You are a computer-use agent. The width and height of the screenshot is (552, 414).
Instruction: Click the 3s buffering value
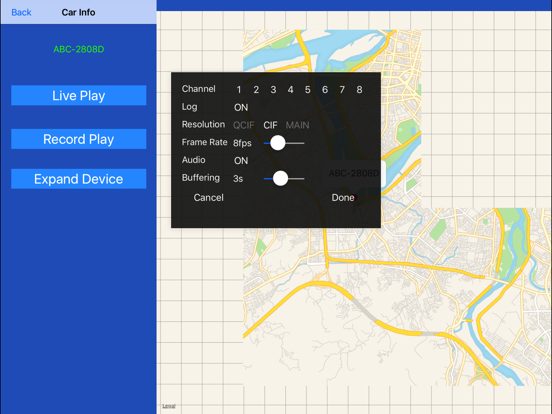pyautogui.click(x=238, y=178)
